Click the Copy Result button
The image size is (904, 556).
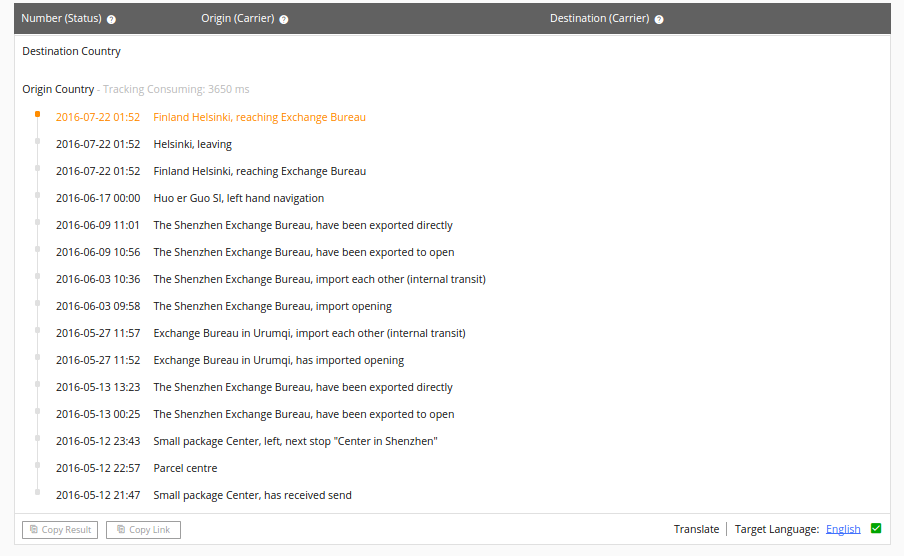click(x=60, y=530)
